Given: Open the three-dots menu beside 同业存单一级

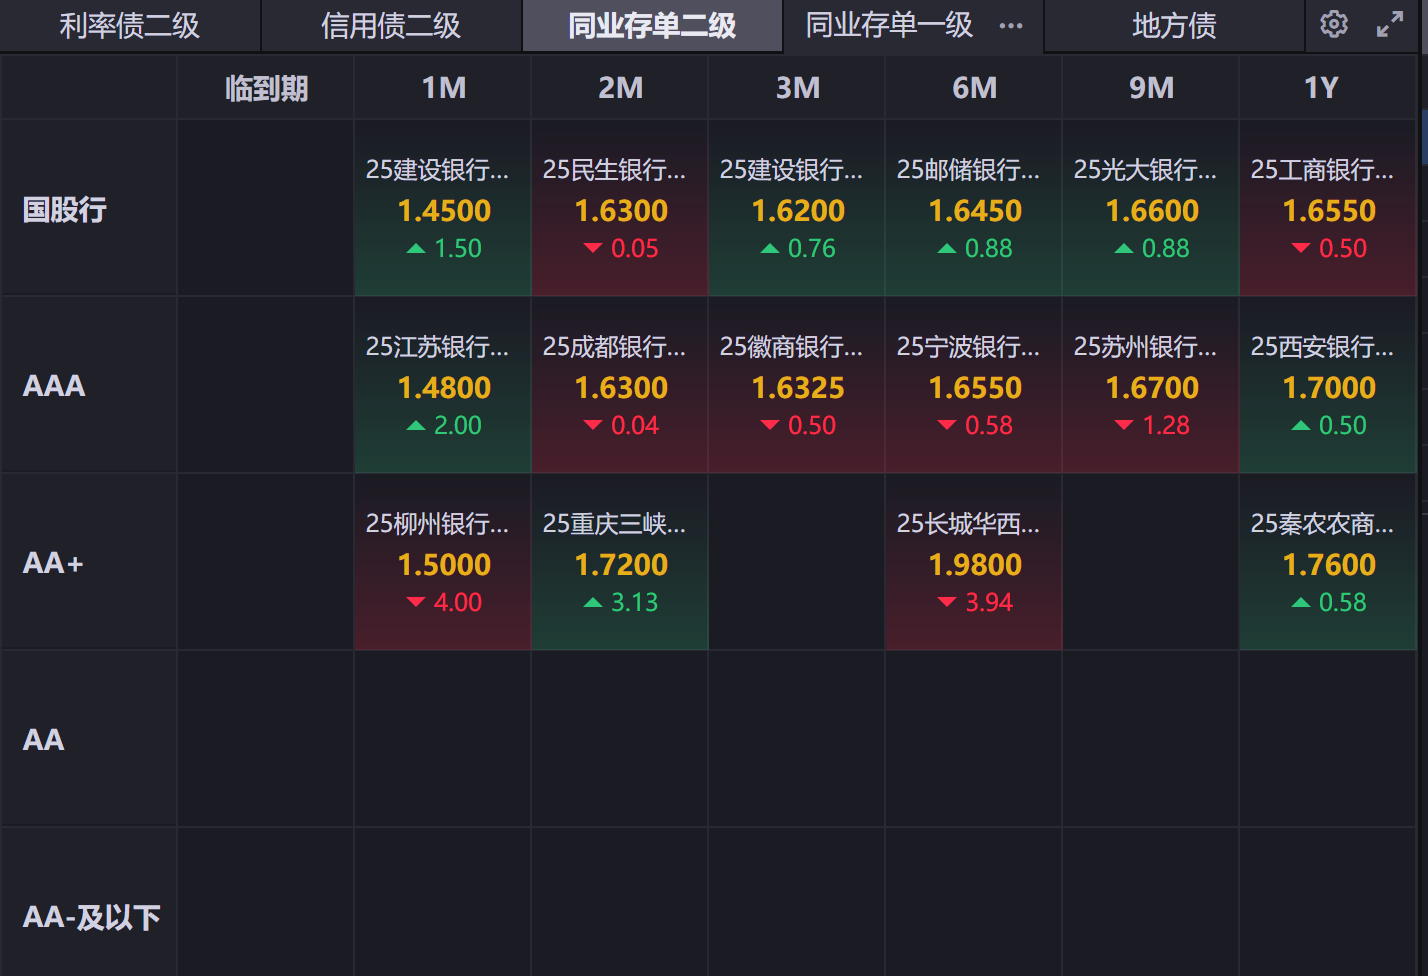Looking at the screenshot, I should point(1011,26).
